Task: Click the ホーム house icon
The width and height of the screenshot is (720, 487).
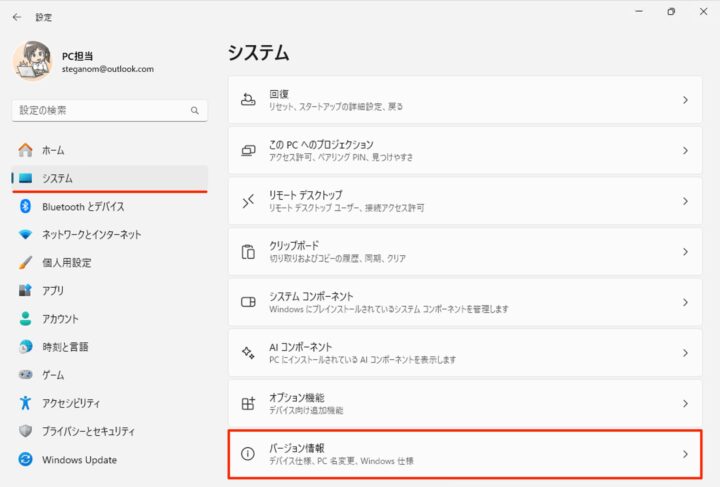Action: coord(26,150)
